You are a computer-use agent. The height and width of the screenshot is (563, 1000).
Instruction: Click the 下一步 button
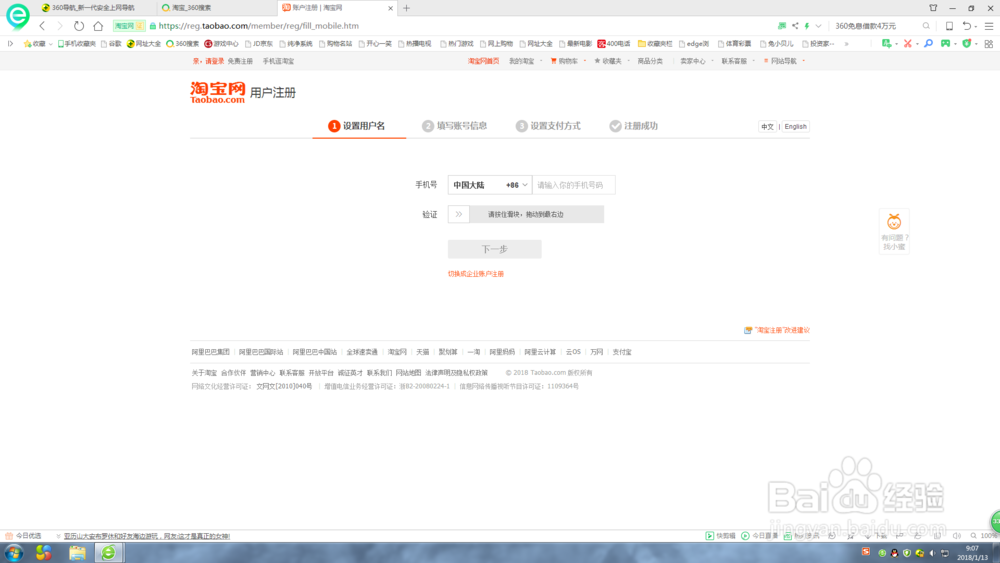click(x=494, y=249)
